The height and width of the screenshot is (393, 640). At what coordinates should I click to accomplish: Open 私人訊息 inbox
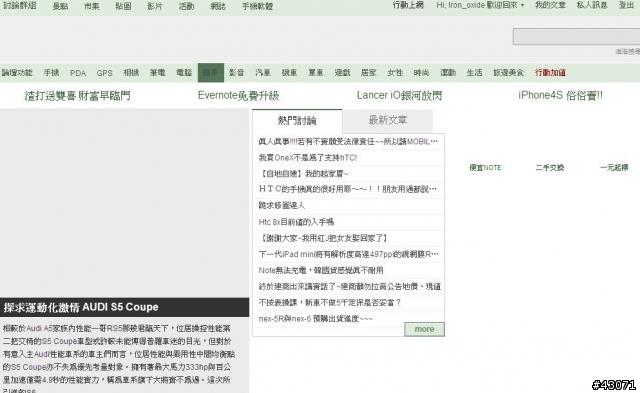click(592, 5)
